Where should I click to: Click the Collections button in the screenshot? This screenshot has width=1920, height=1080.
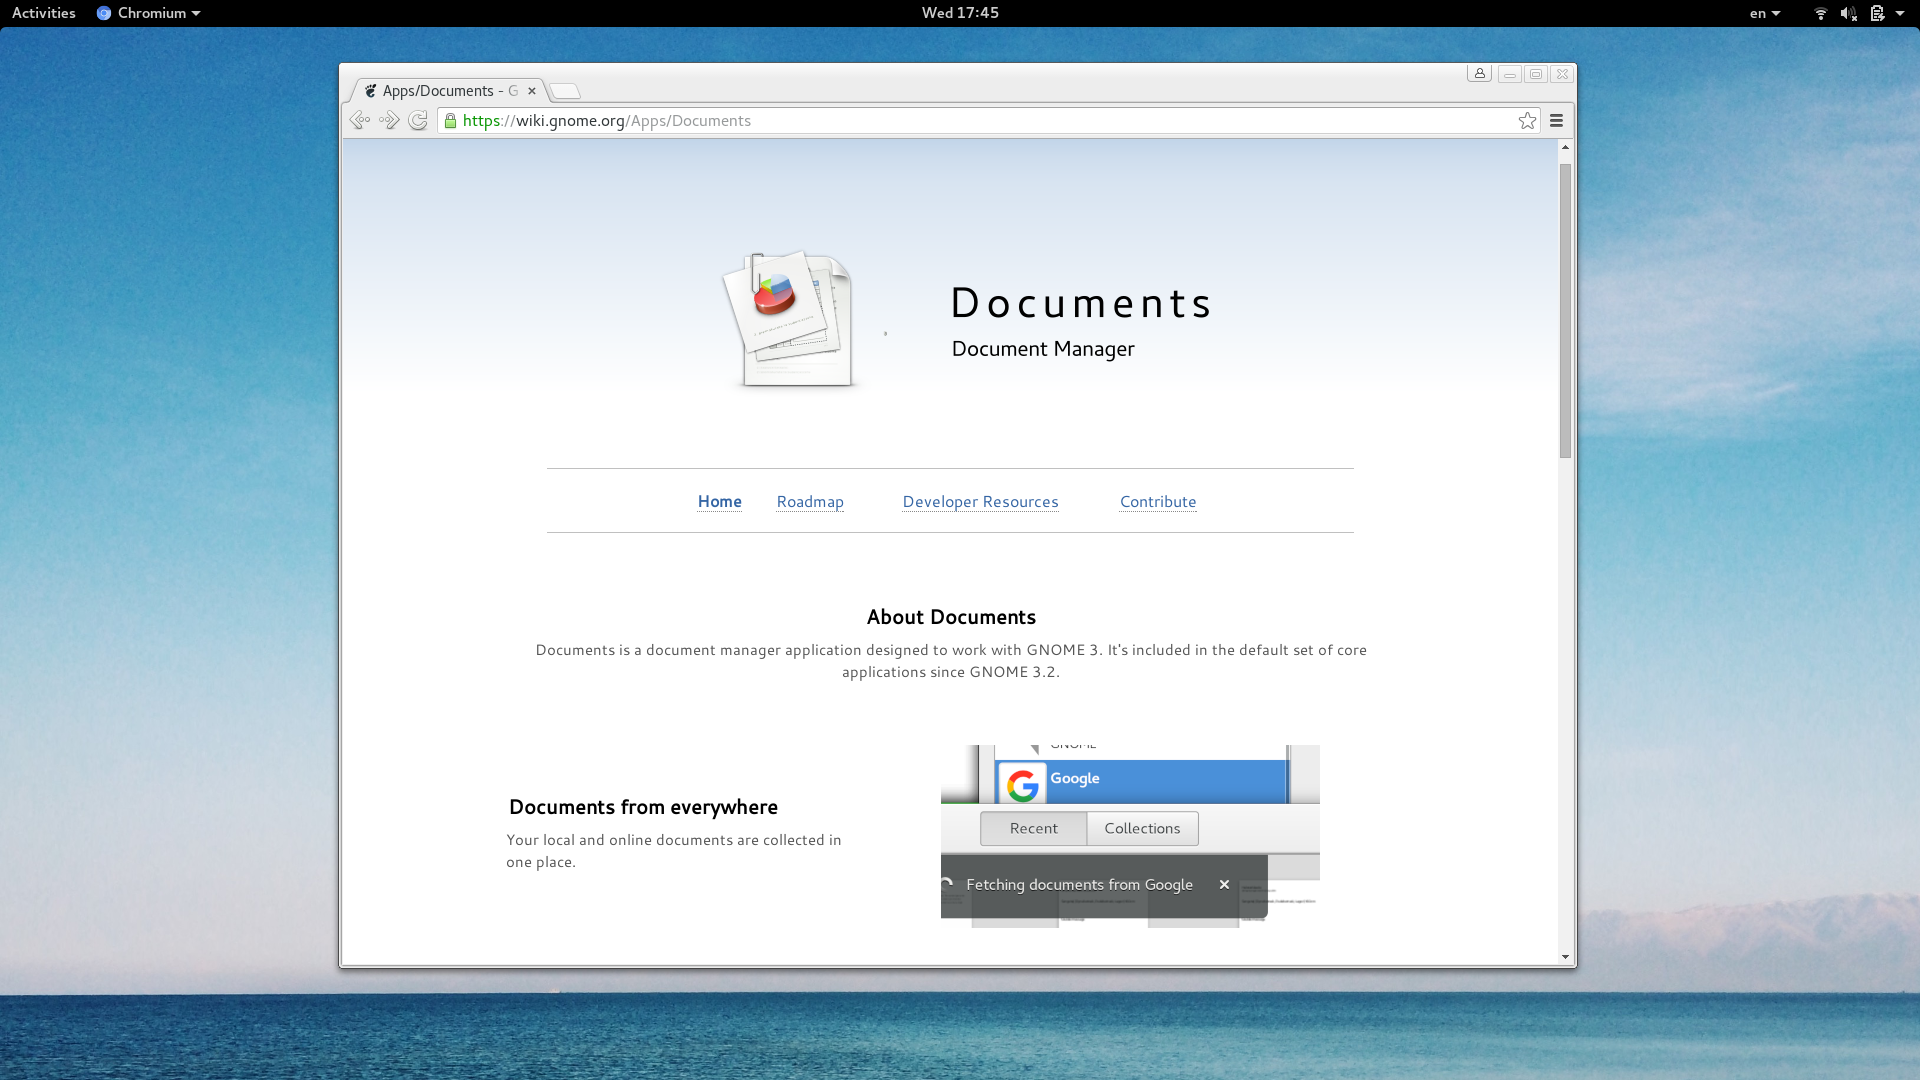coord(1142,828)
